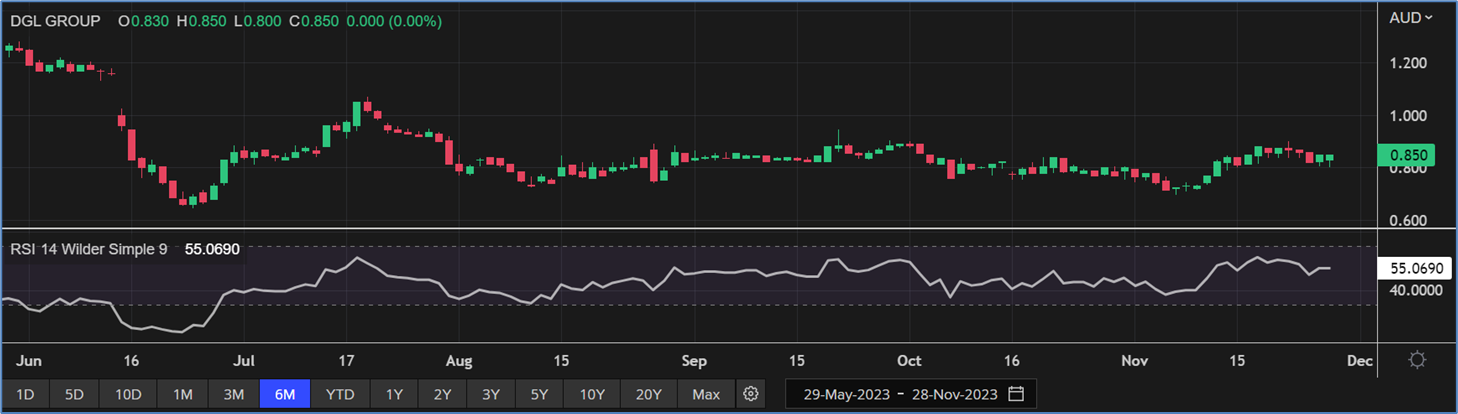This screenshot has height=414, width=1458.
Task: Click the 0.850 current price tag
Action: pyautogui.click(x=1408, y=155)
